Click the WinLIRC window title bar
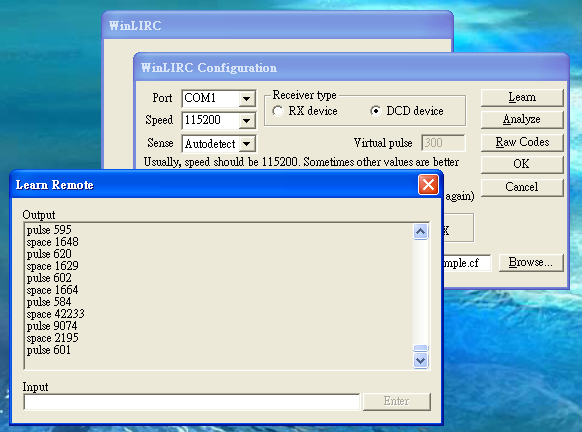The image size is (582, 432). [277, 26]
